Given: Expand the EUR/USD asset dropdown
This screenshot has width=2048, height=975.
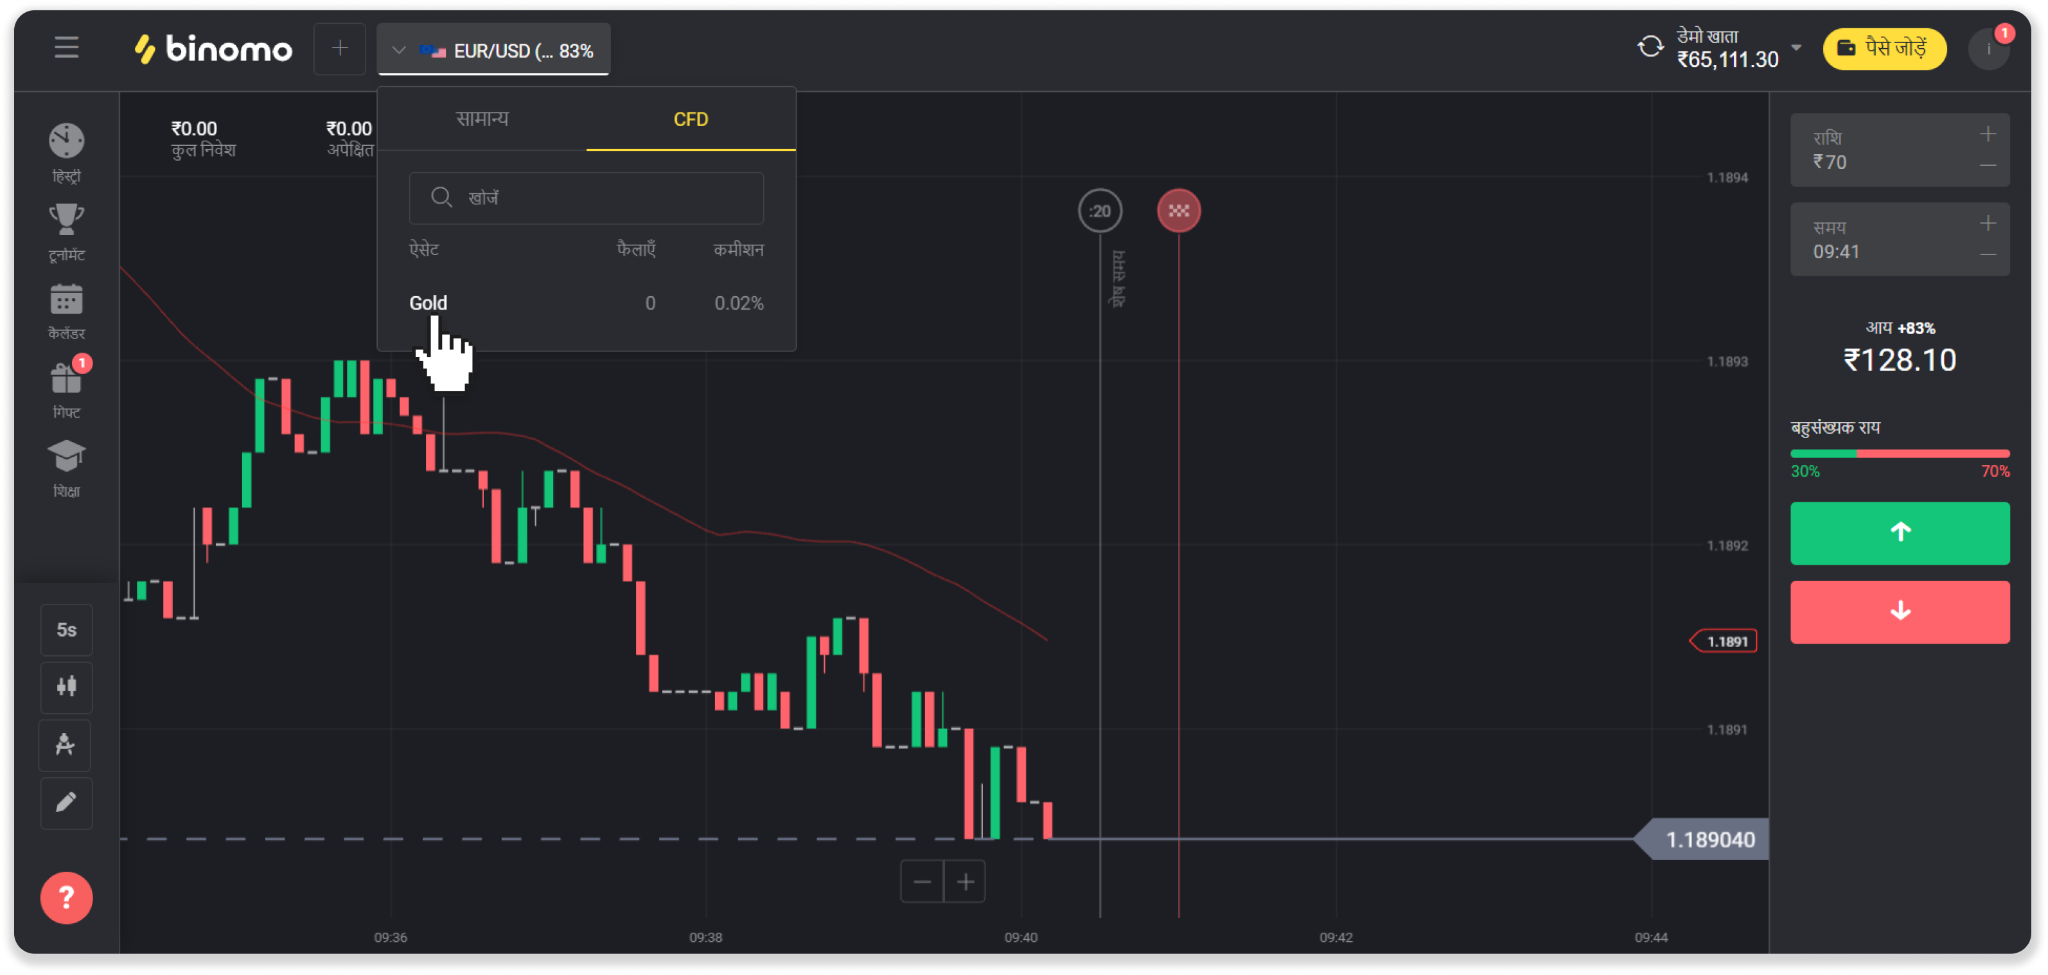Looking at the screenshot, I should pos(494,50).
